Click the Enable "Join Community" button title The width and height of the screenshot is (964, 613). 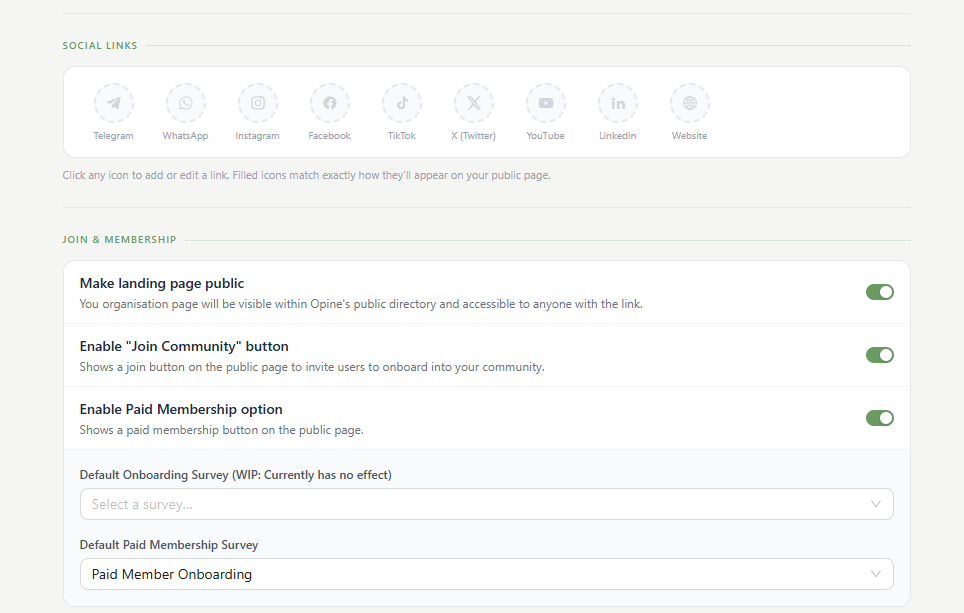(x=184, y=346)
